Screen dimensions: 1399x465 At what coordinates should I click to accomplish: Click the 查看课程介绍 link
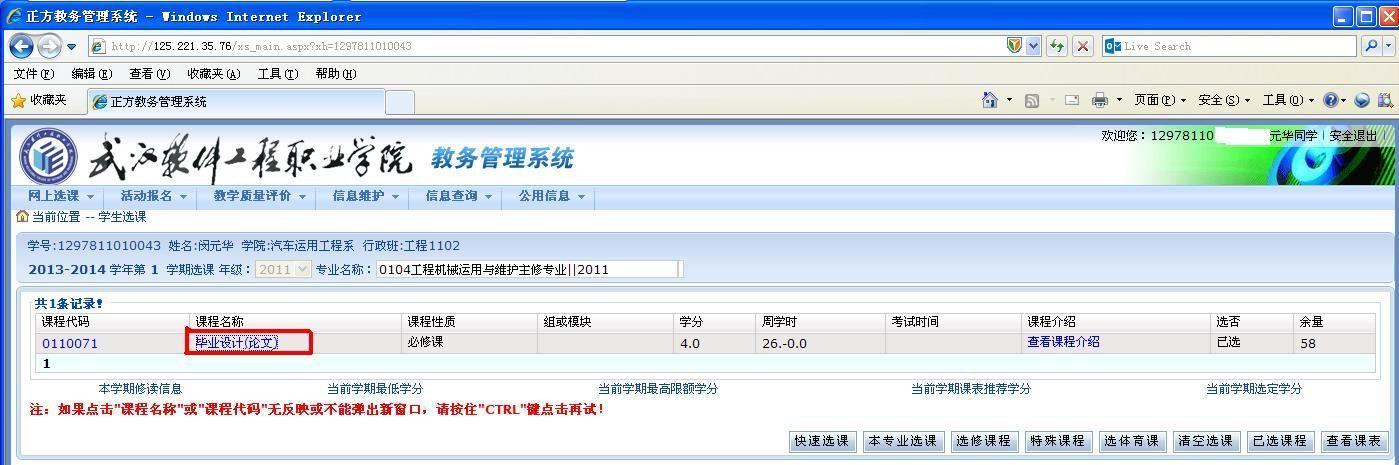[1063, 342]
